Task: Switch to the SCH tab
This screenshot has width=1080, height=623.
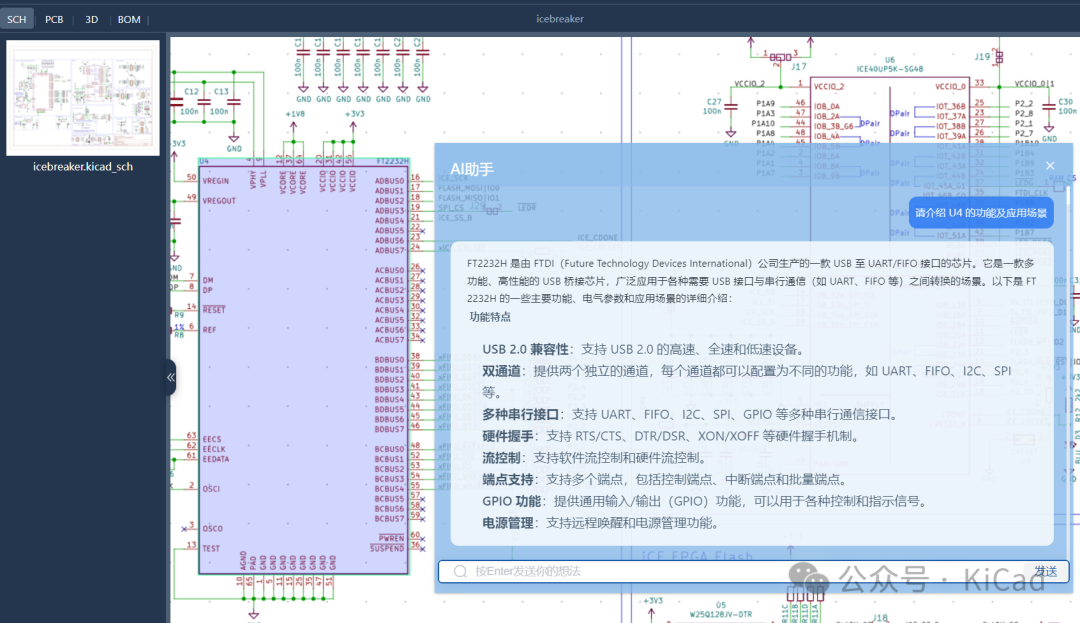Action: coord(17,19)
